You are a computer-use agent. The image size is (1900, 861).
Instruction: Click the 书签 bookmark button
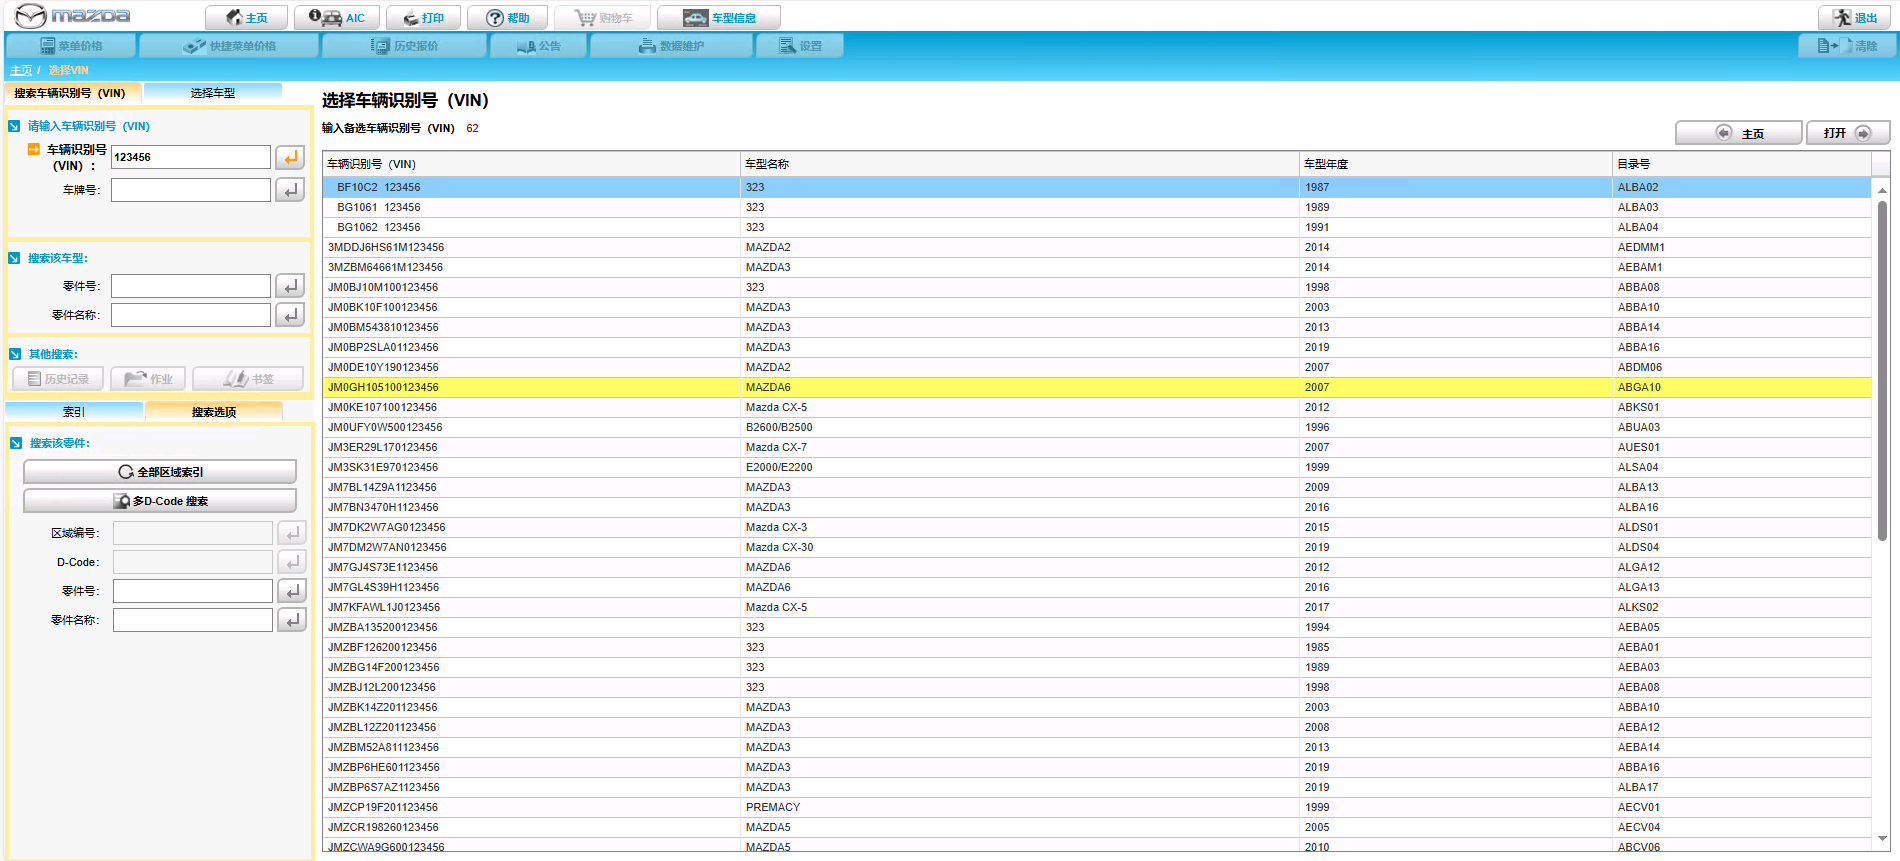(248, 379)
